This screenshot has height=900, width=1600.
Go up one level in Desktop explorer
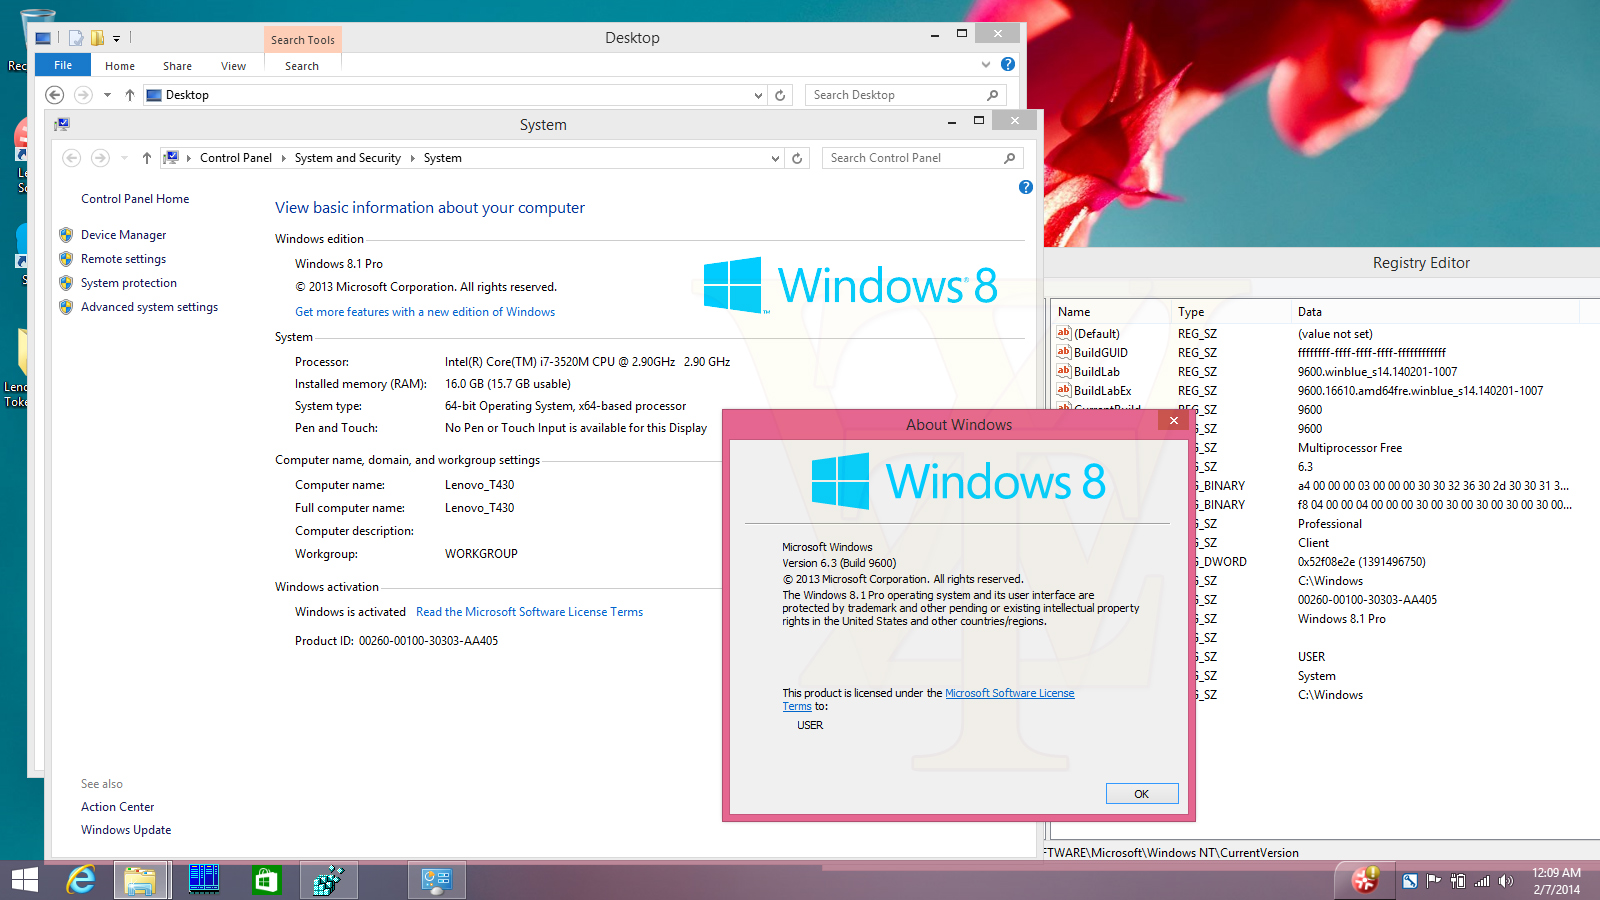129,95
